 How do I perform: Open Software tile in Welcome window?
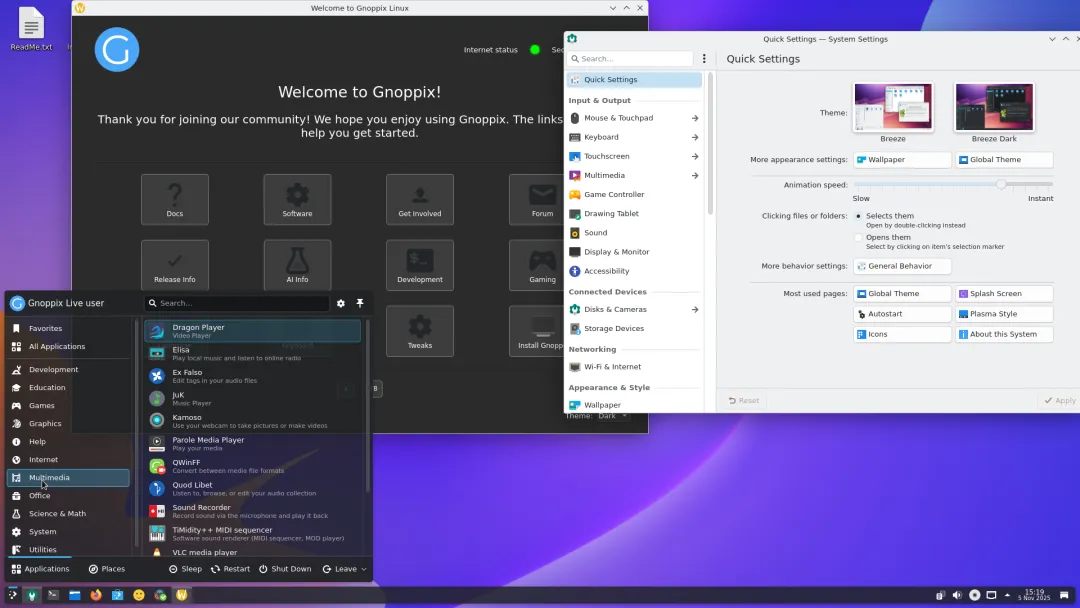tap(298, 200)
